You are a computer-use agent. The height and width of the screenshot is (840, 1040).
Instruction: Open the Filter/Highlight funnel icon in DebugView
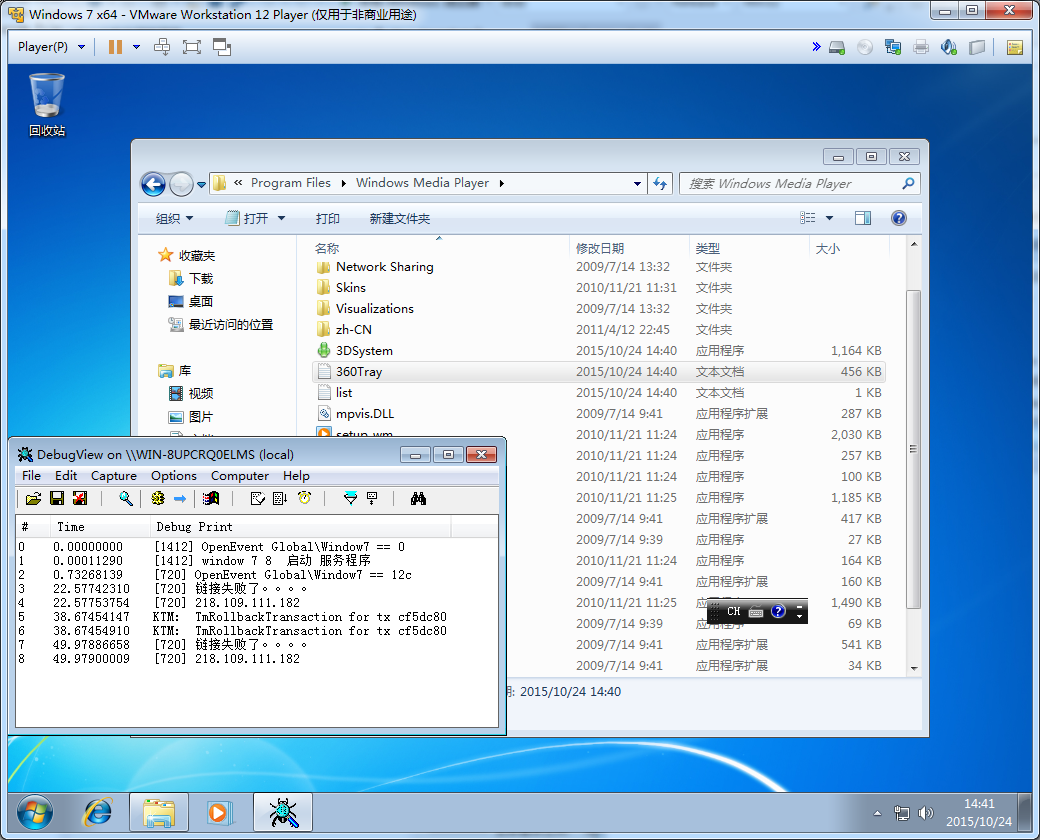coord(350,498)
